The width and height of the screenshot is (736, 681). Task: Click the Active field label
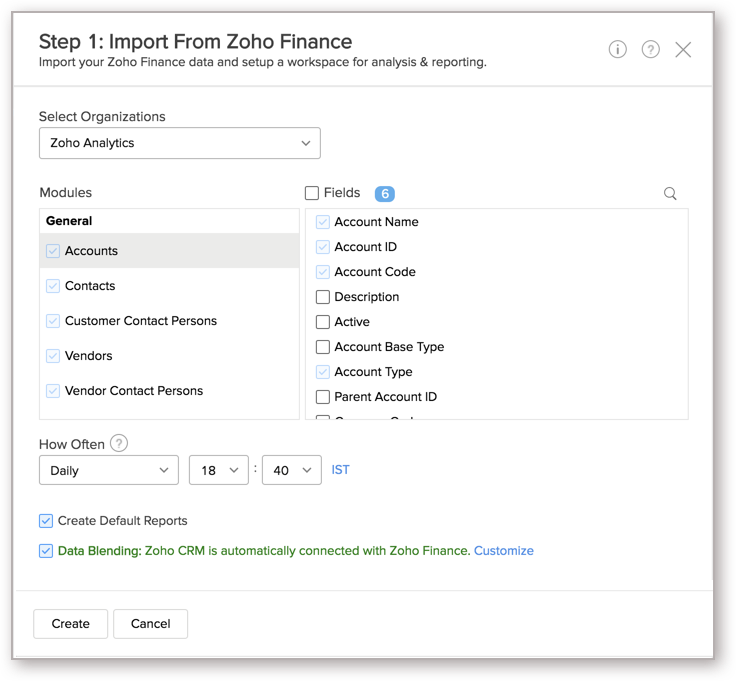coord(352,322)
